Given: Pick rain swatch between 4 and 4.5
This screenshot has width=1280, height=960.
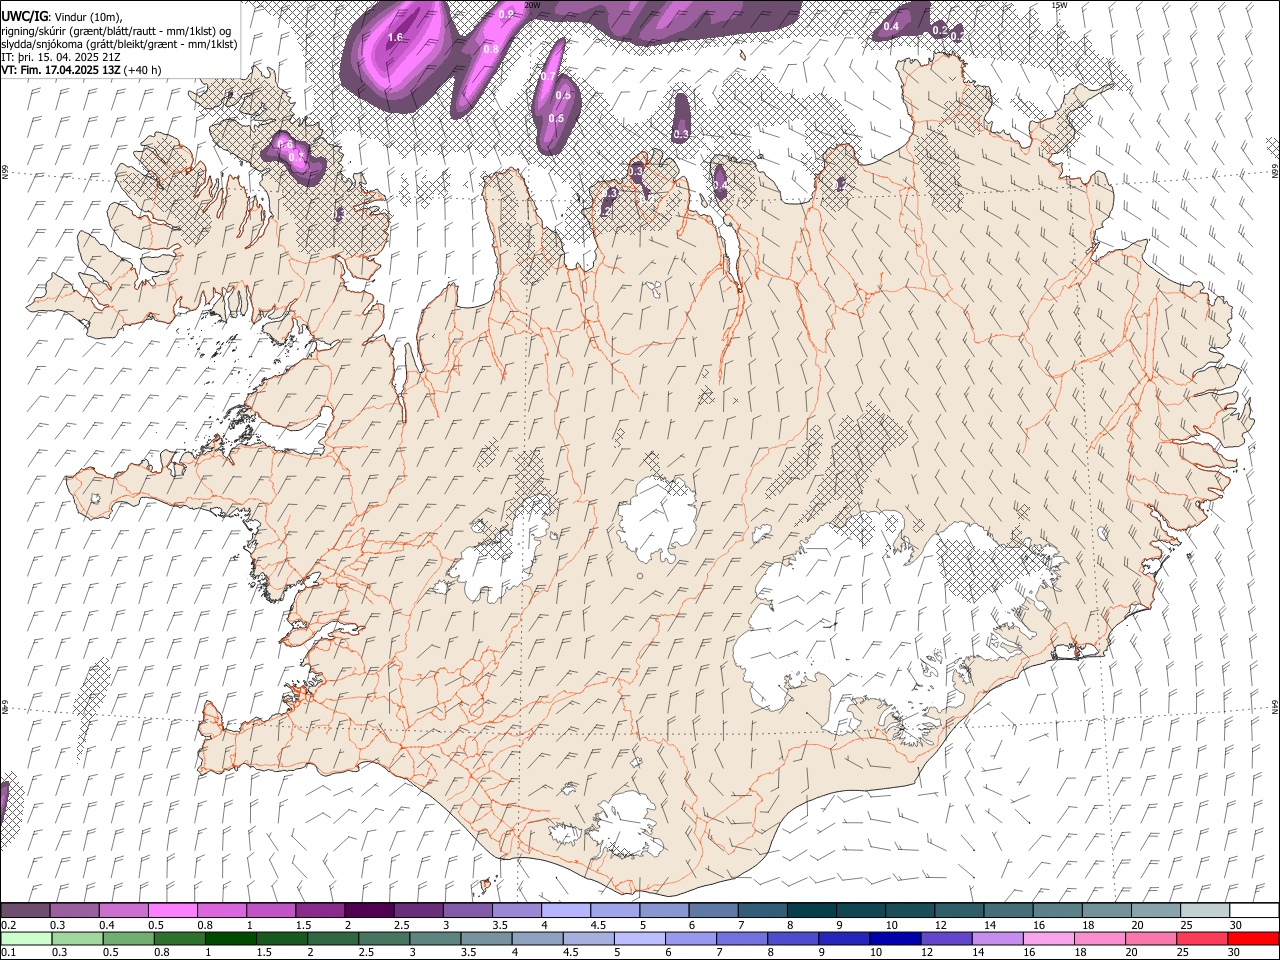Looking at the screenshot, I should pyautogui.click(x=538, y=938).
